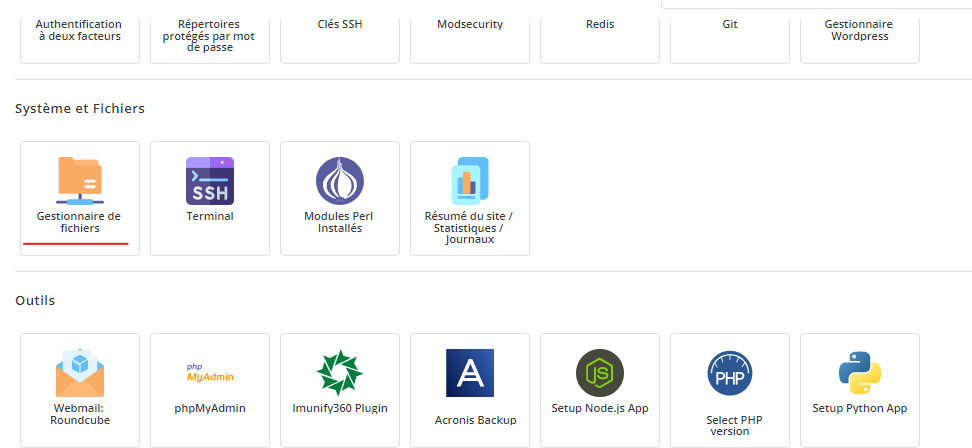Go to Clés SSH
972x448 pixels.
coord(340,24)
